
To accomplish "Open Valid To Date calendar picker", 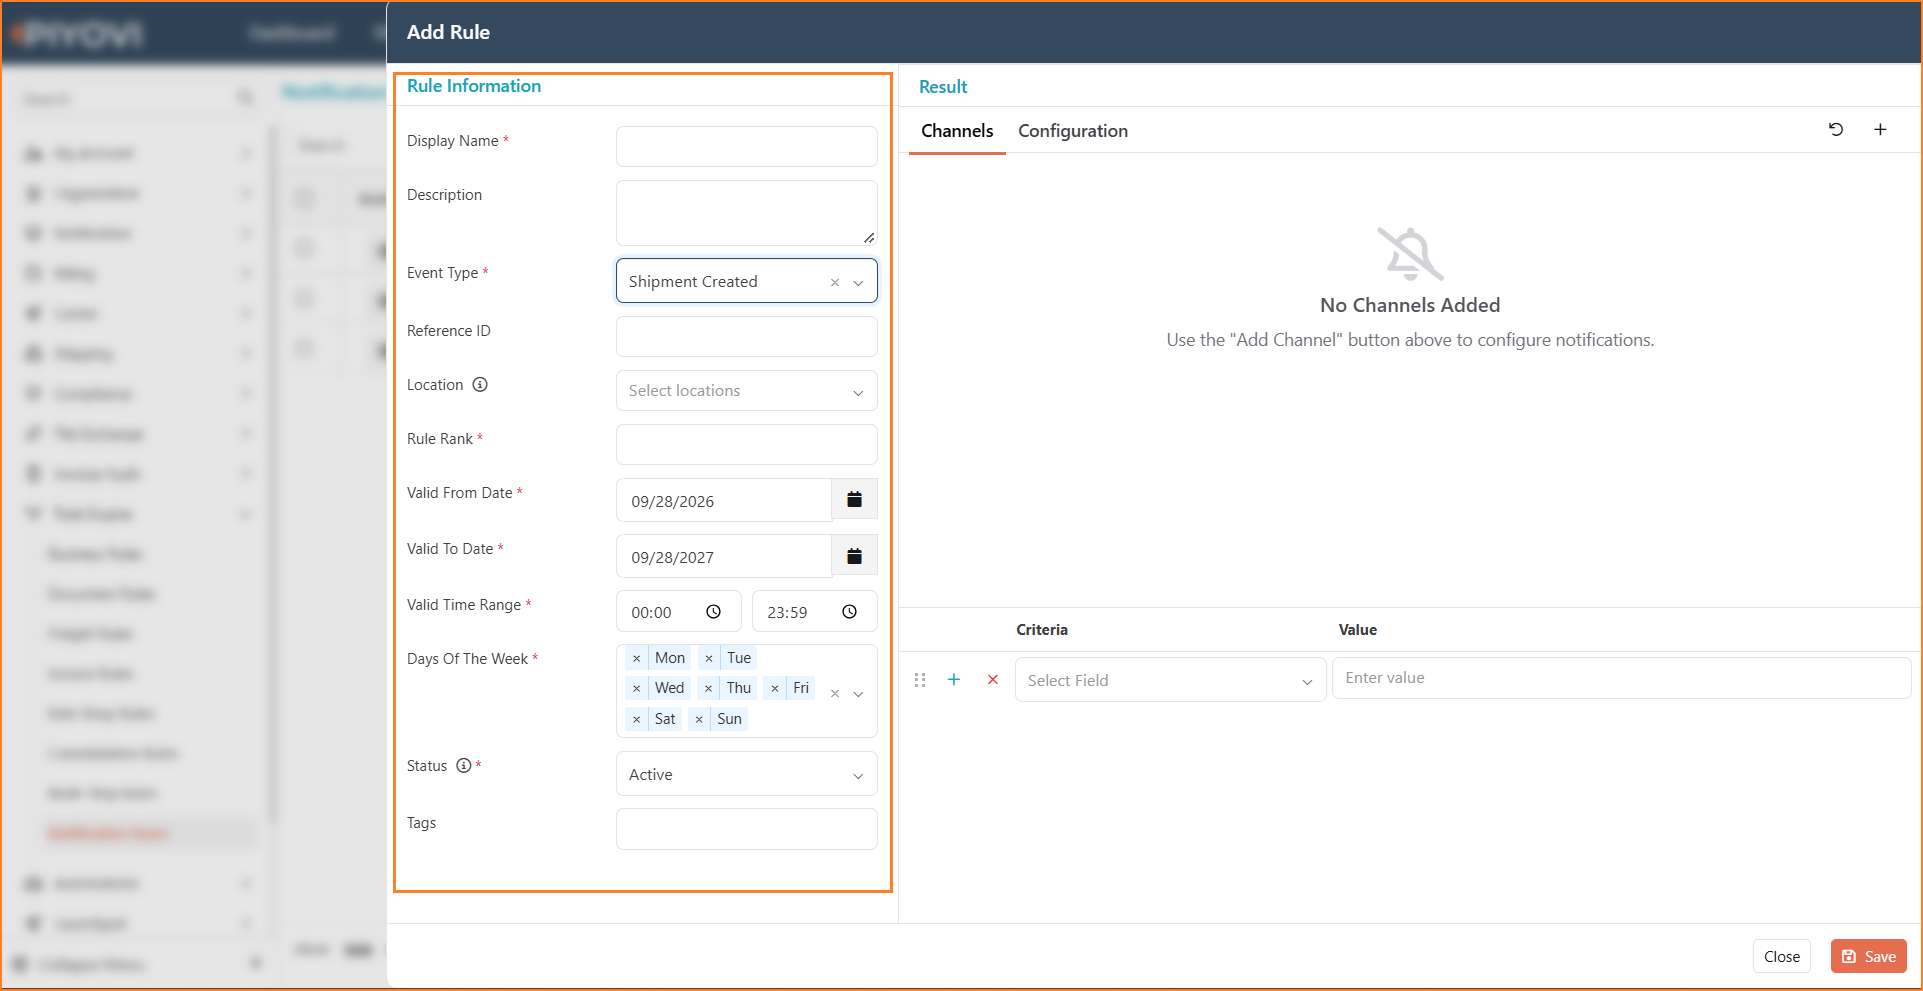I will tap(855, 555).
